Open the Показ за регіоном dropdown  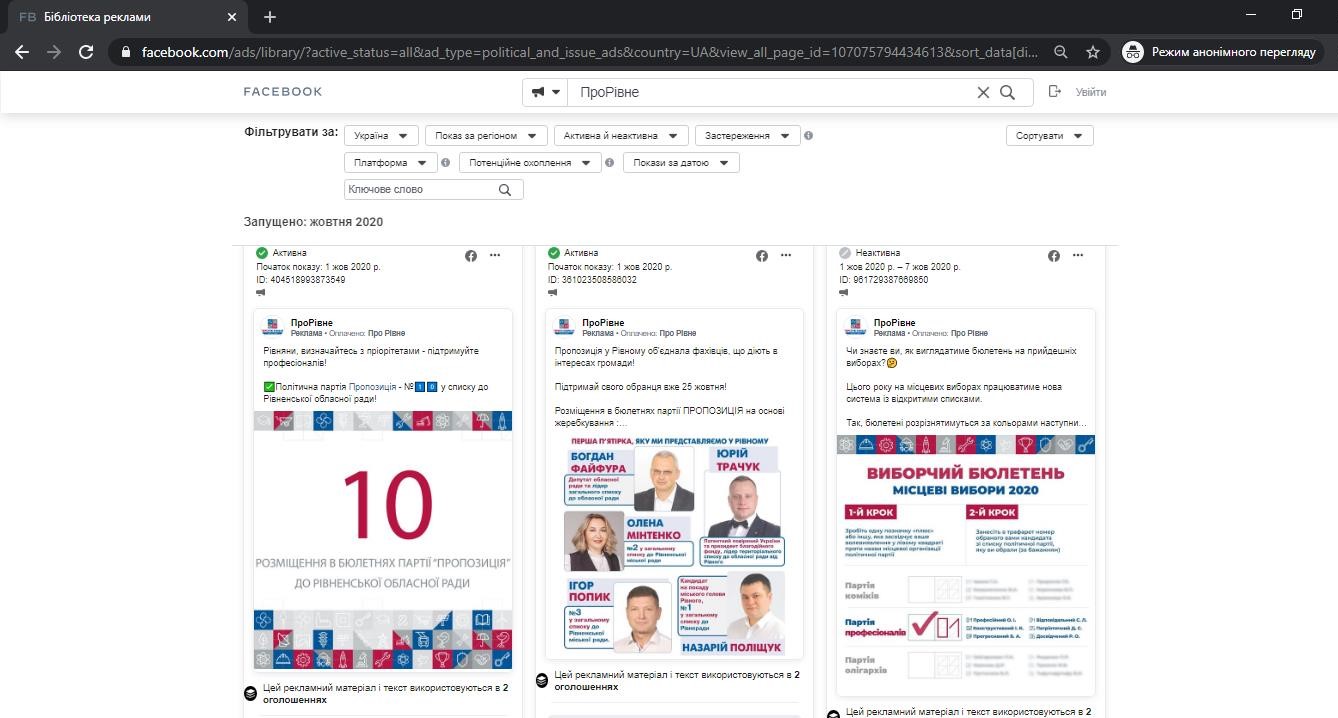tap(486, 136)
